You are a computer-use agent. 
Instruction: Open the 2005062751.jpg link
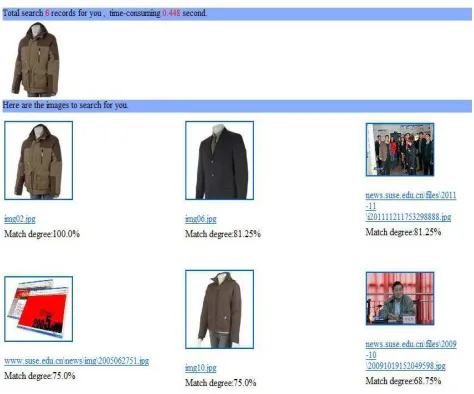pos(77,361)
